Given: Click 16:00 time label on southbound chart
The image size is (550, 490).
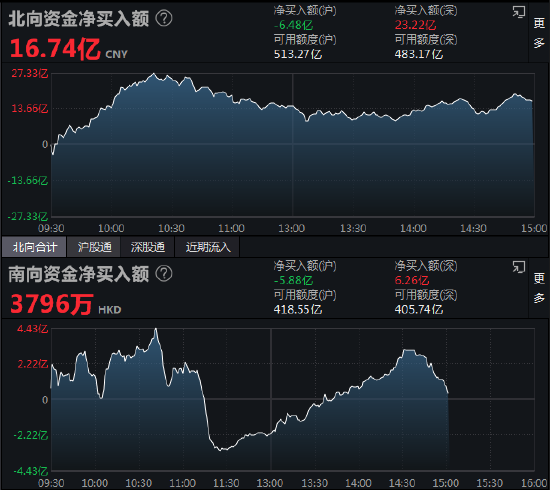Looking at the screenshot, I should pos(534,484).
